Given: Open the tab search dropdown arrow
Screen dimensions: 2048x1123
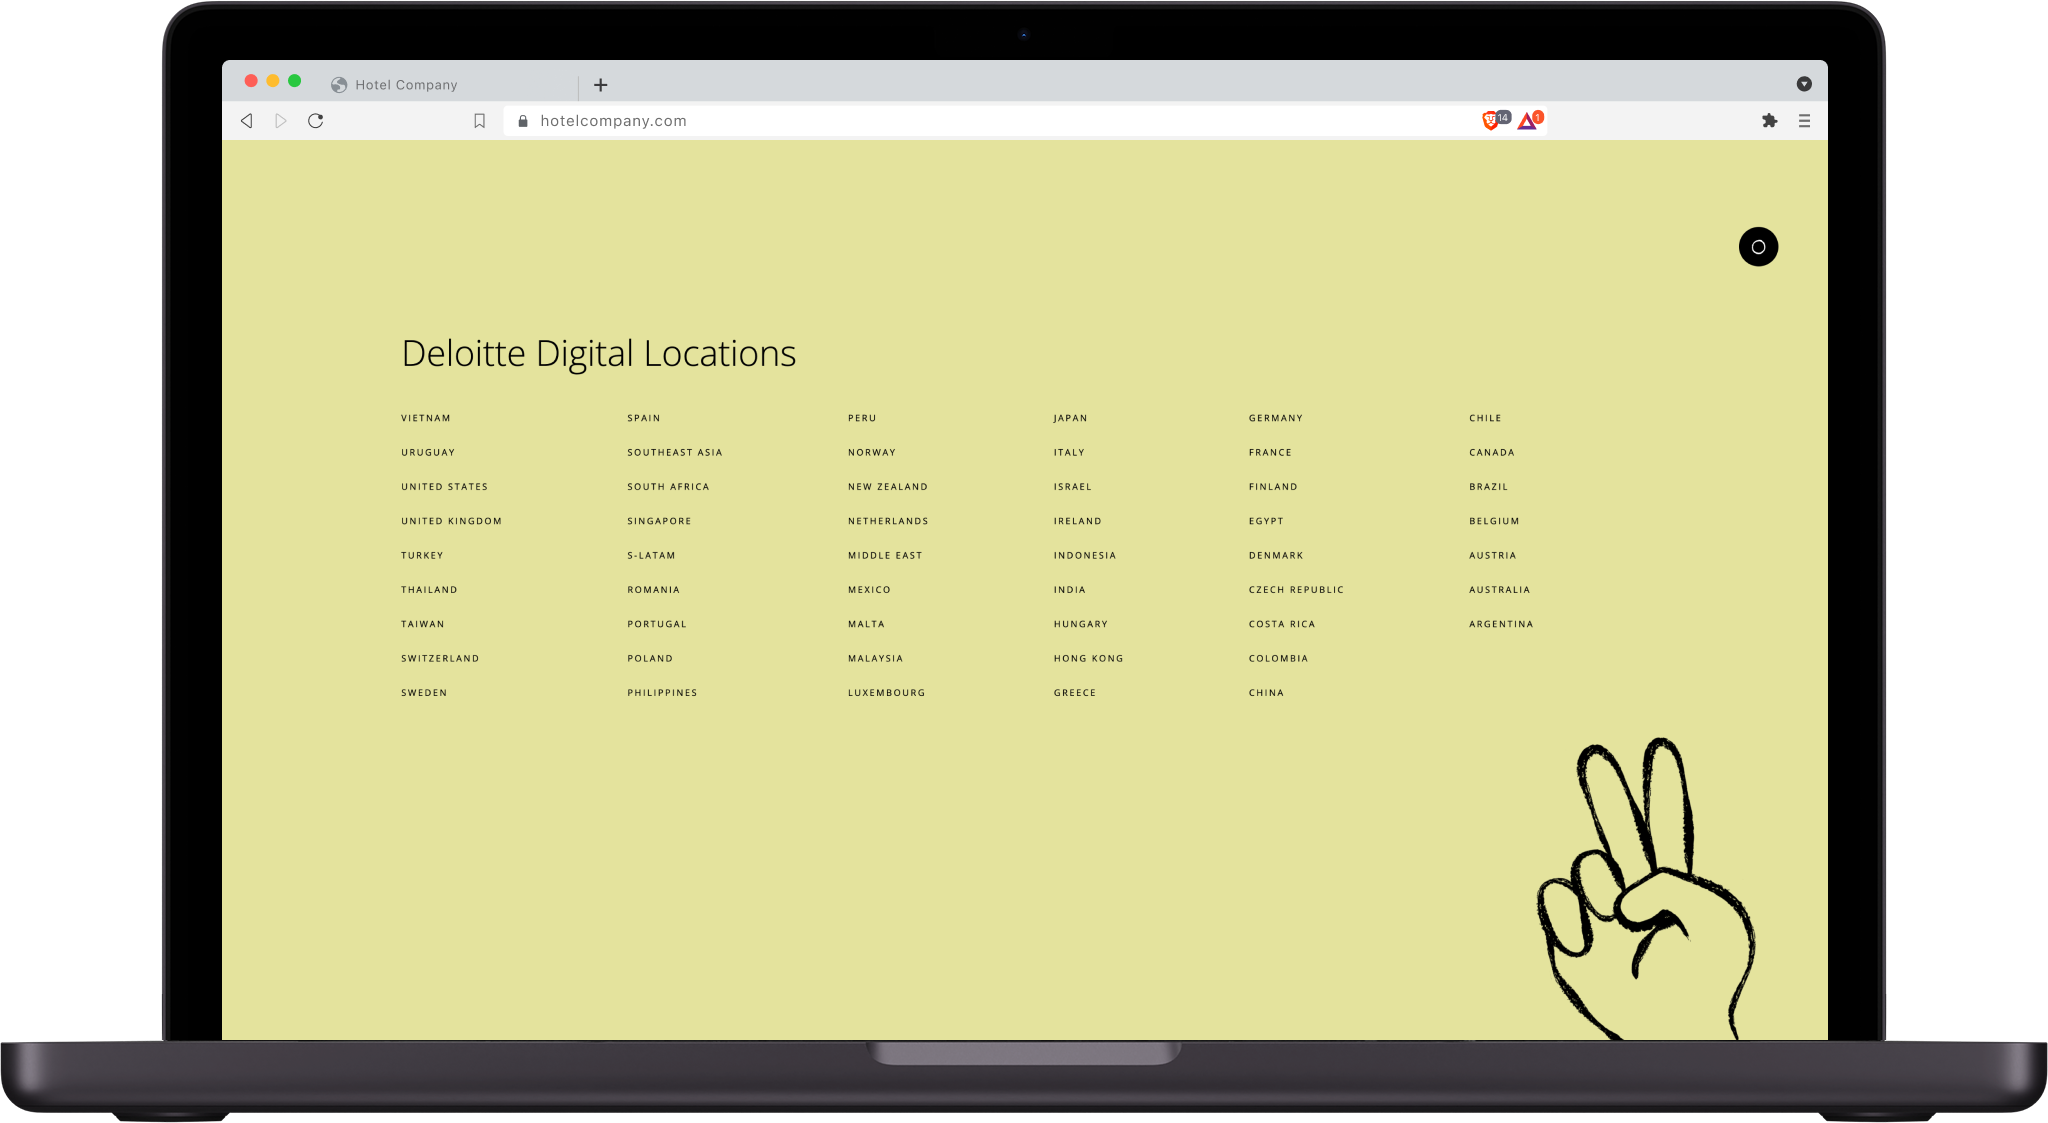Looking at the screenshot, I should (x=1804, y=84).
